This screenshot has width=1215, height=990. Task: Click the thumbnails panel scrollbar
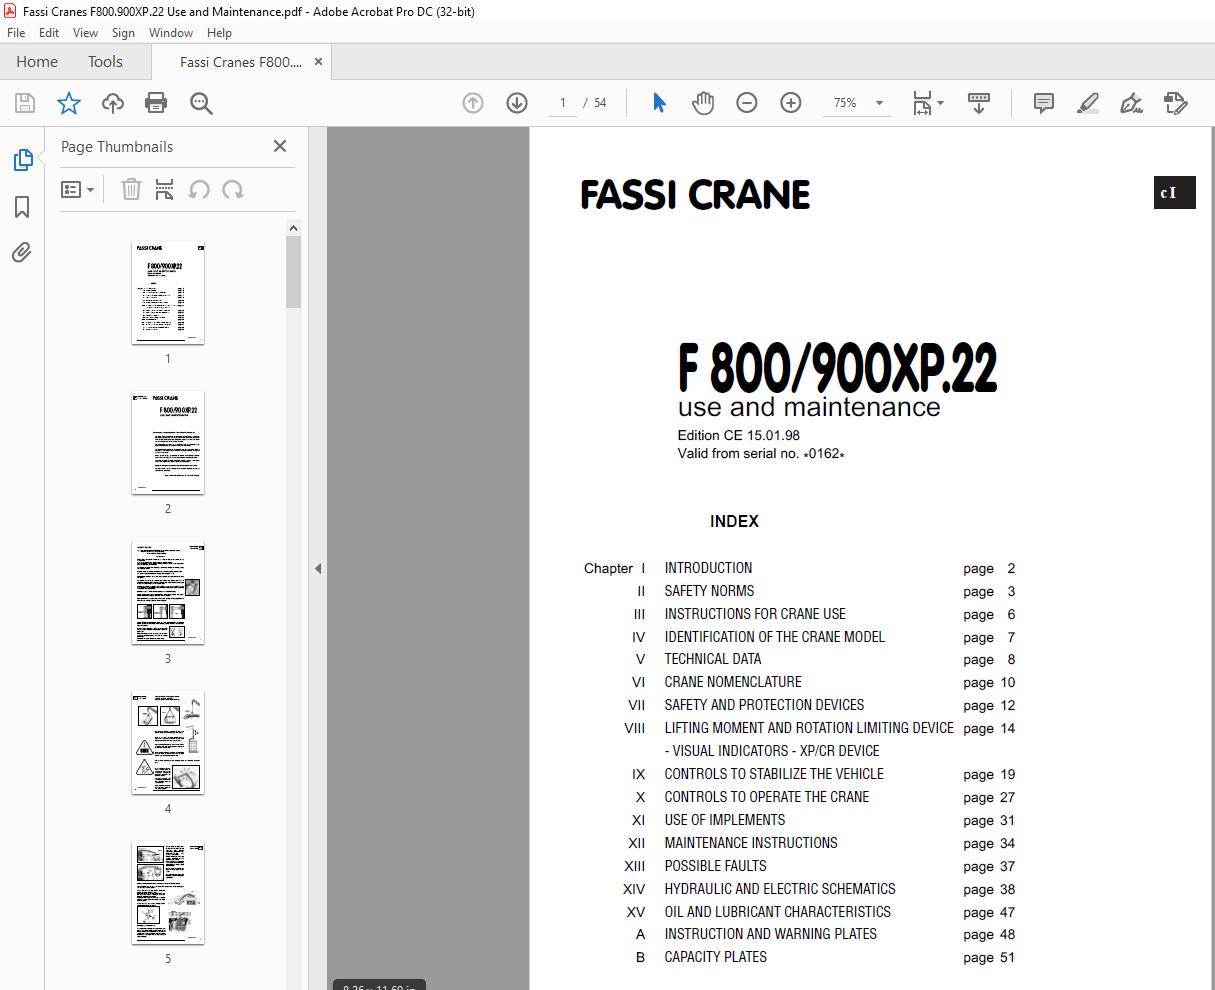tap(293, 271)
